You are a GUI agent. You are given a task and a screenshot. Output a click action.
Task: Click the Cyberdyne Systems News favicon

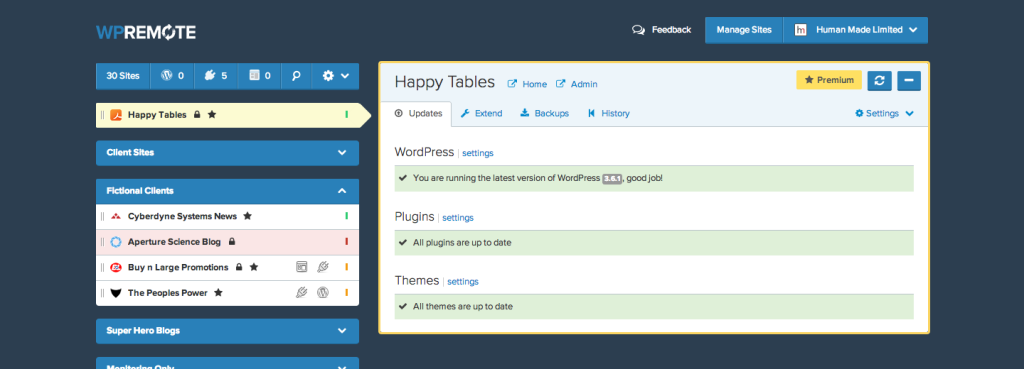click(116, 216)
